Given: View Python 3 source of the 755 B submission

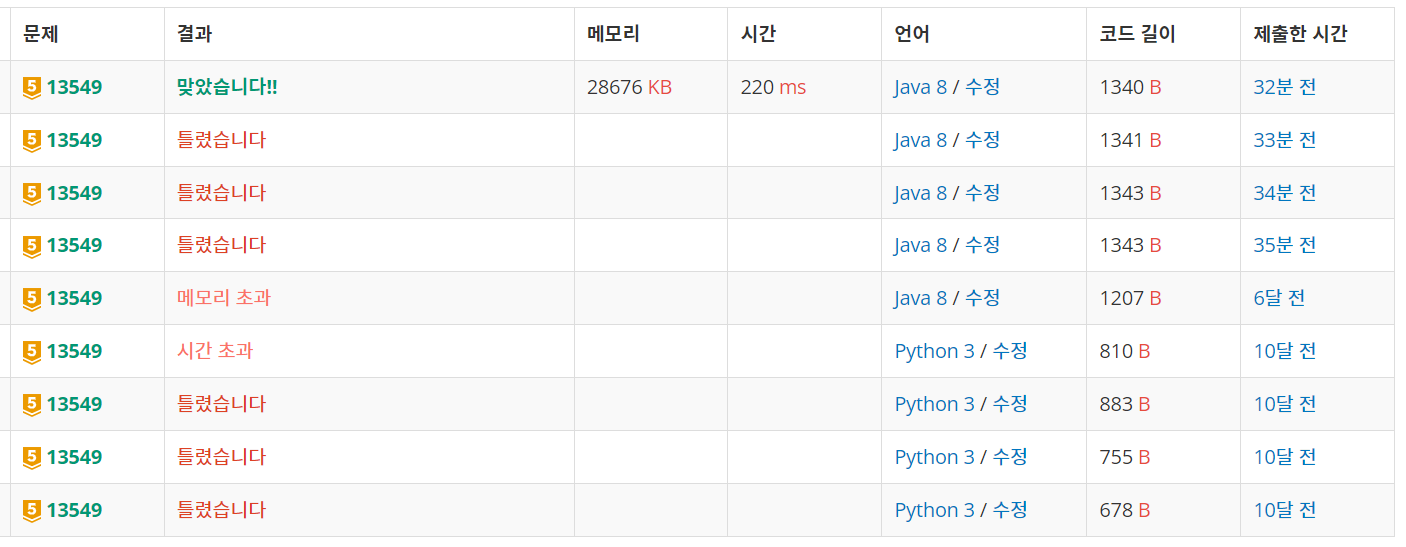Looking at the screenshot, I should 934,457.
